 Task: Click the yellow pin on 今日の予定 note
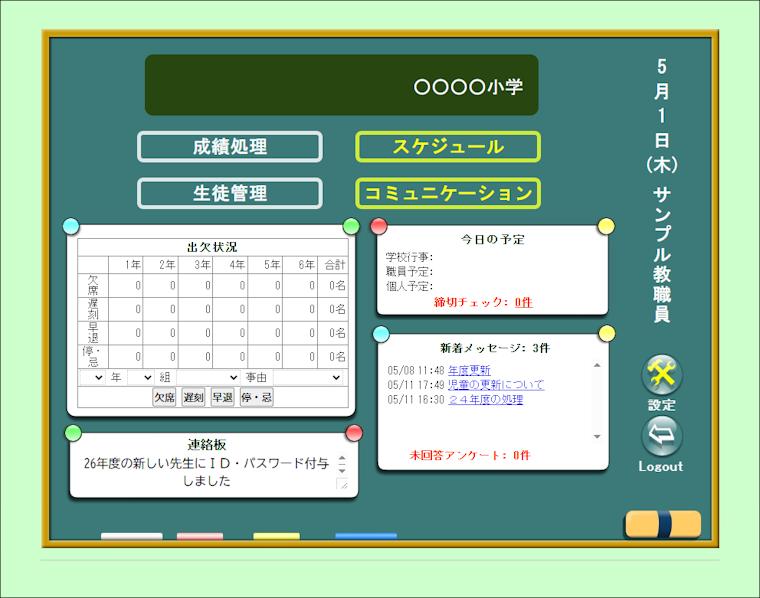[x=606, y=226]
